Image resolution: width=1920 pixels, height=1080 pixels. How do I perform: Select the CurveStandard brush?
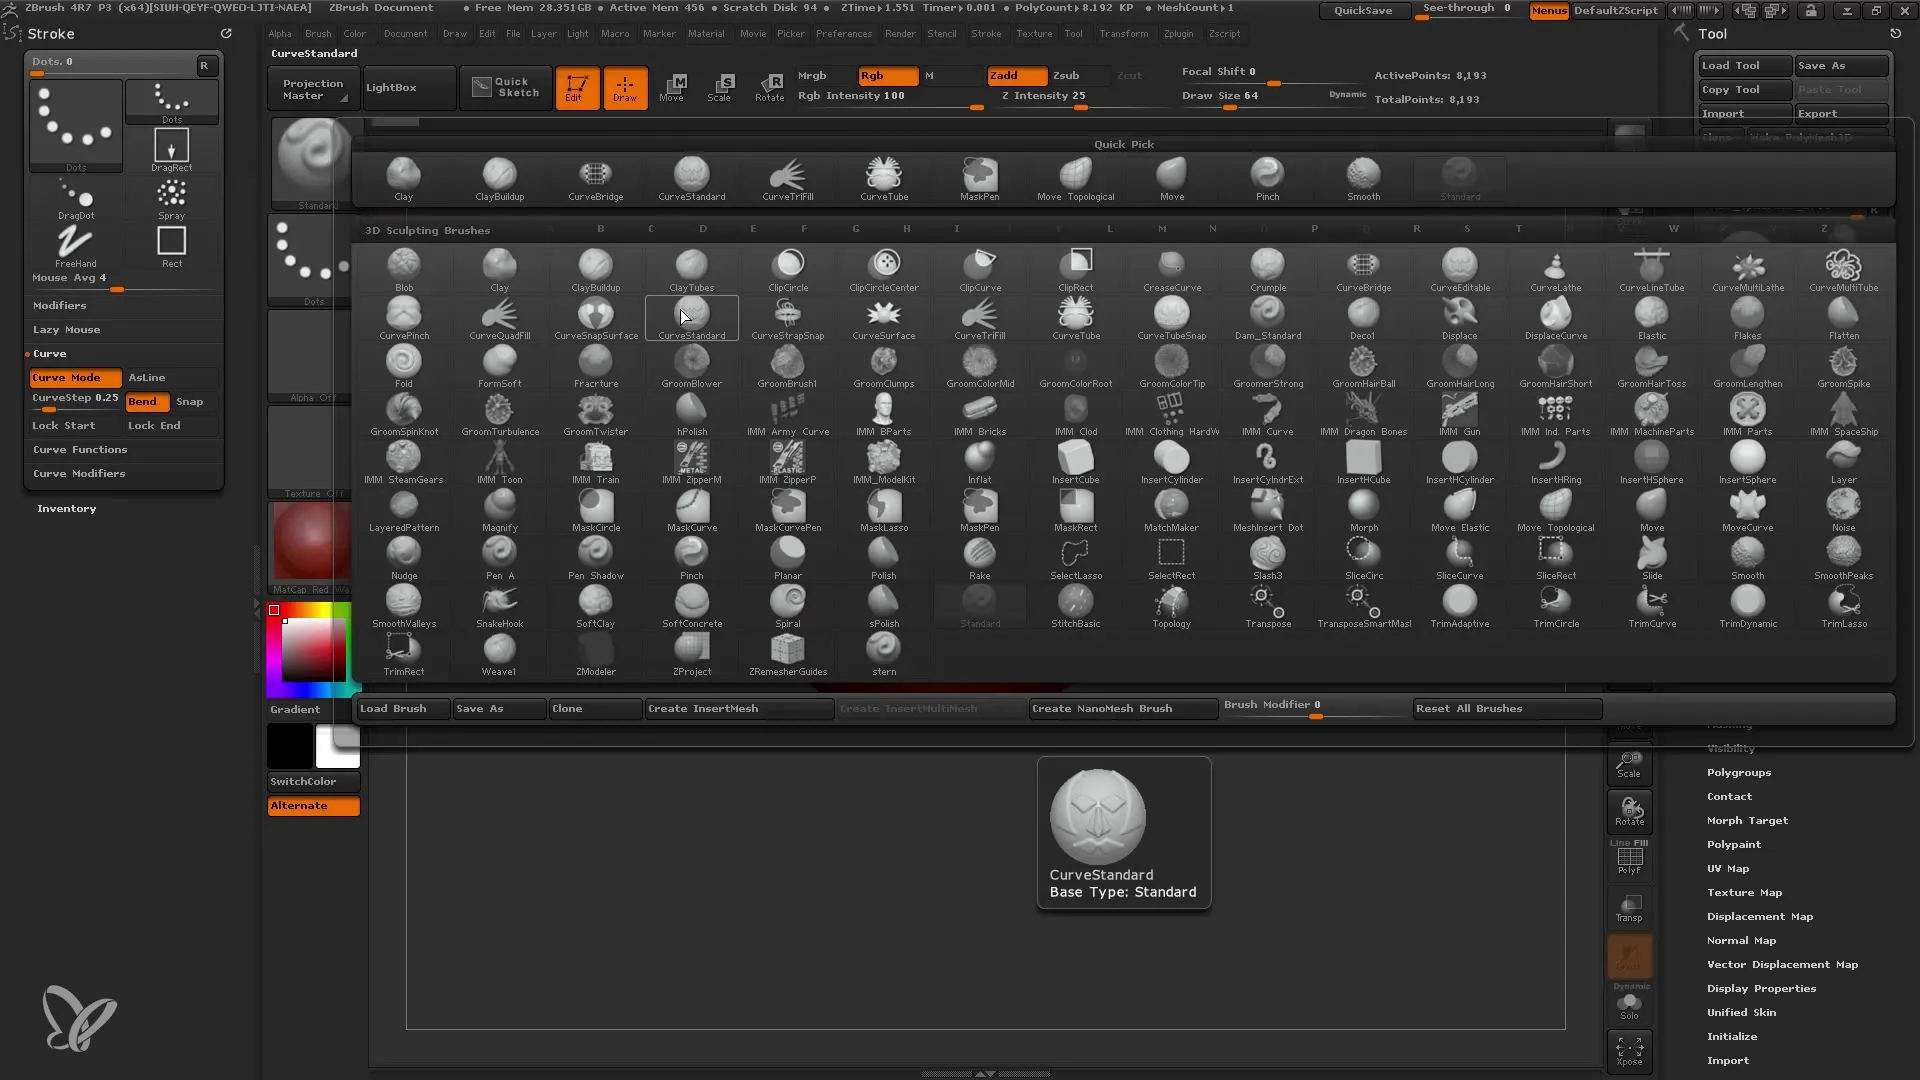pos(691,318)
